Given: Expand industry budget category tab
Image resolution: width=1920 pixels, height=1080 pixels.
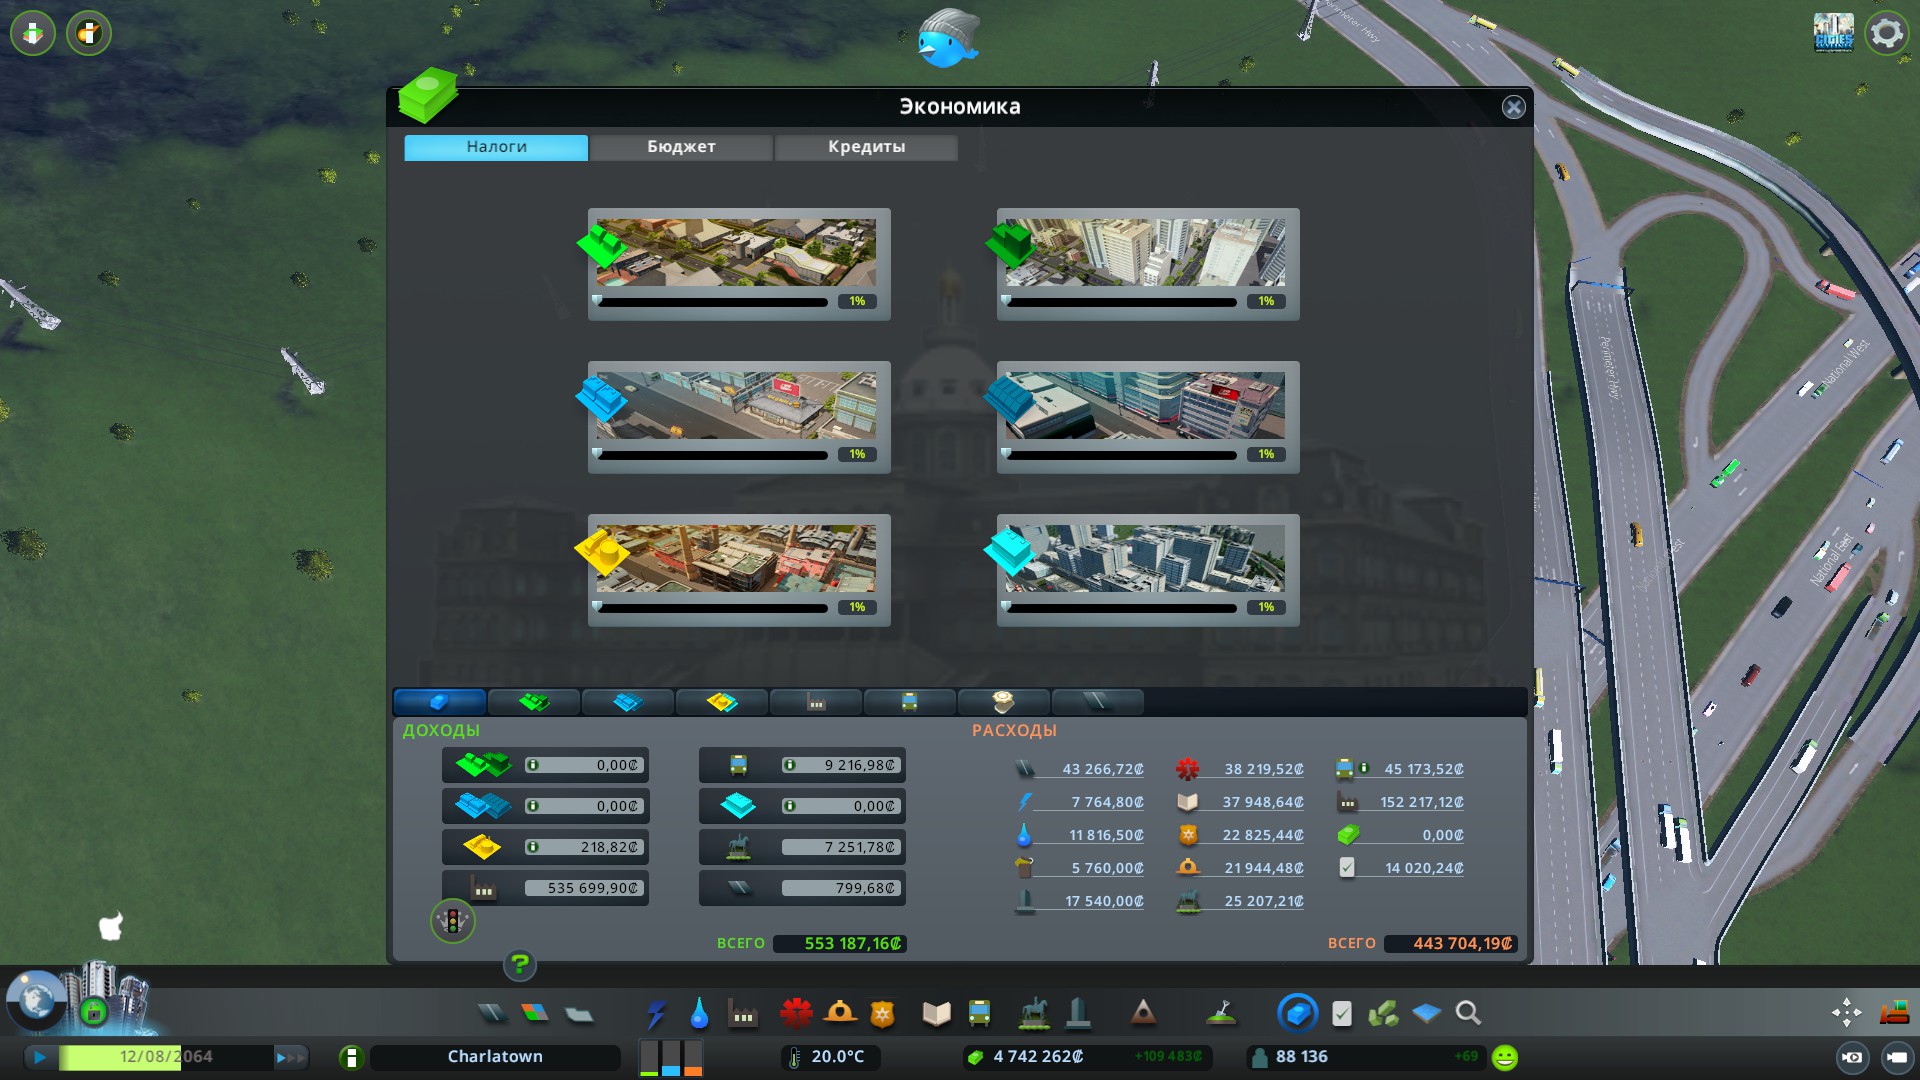Looking at the screenshot, I should (815, 702).
